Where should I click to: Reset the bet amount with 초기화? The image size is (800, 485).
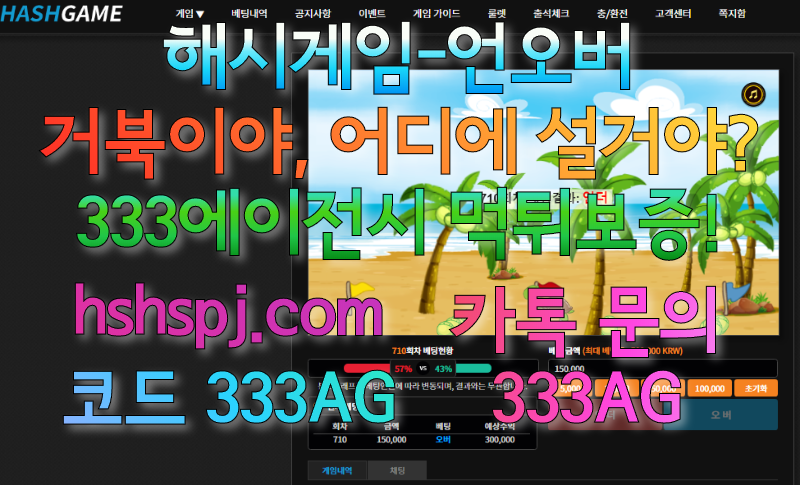tap(756, 389)
